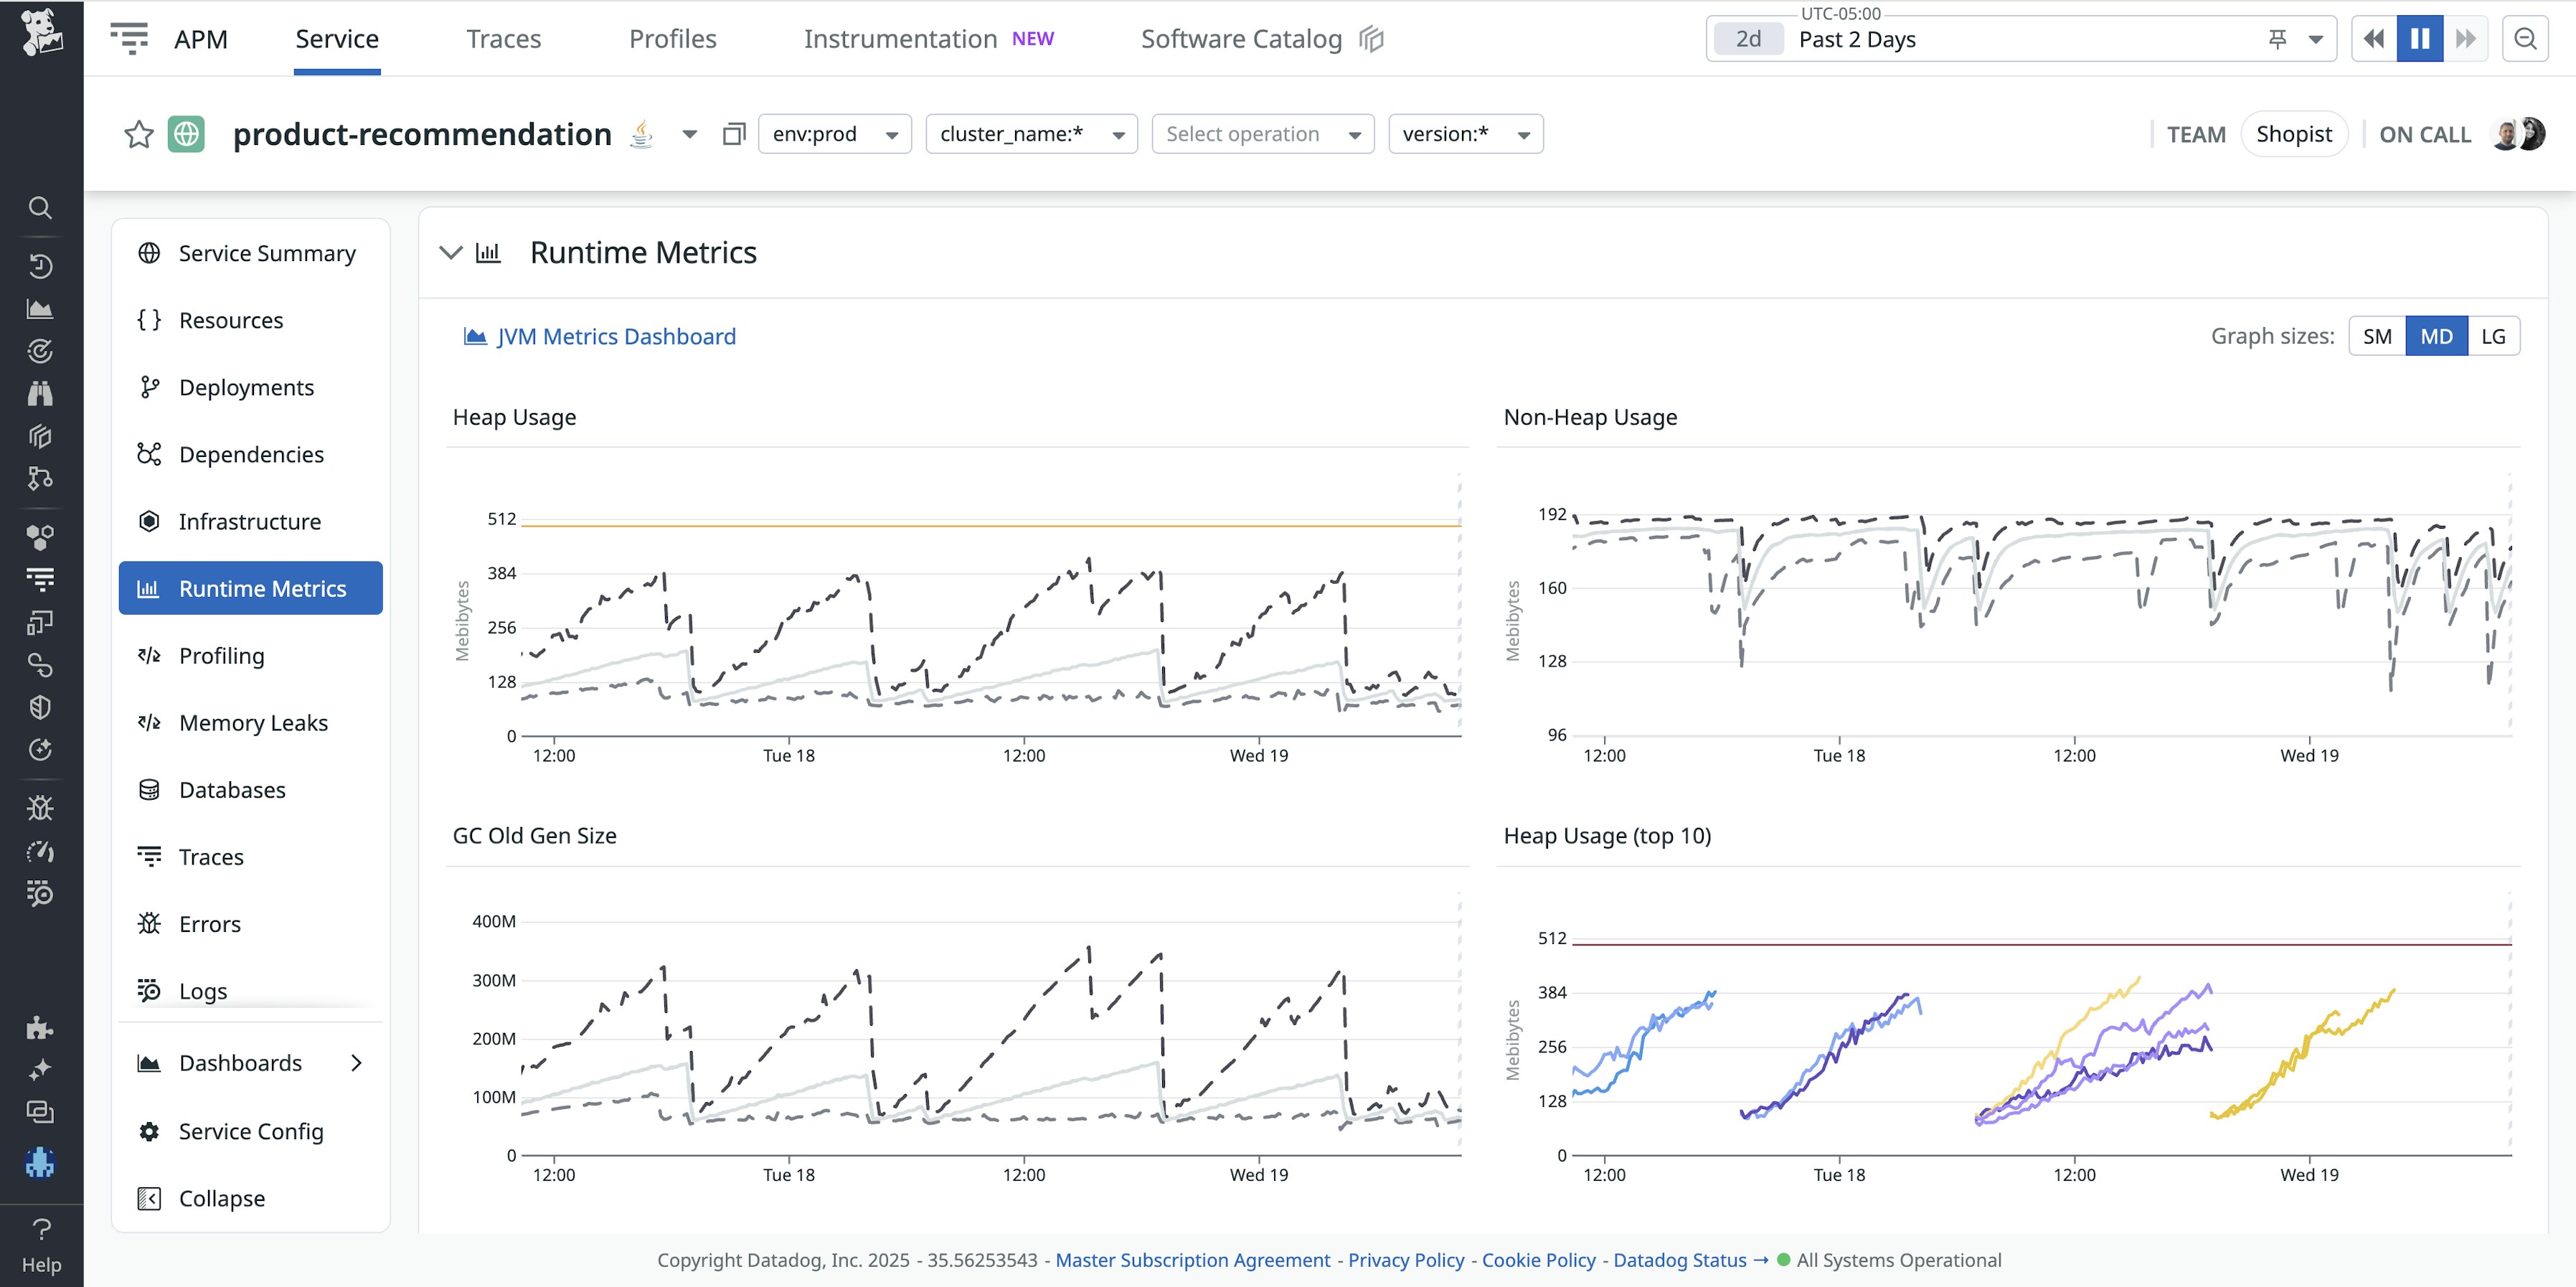Select the Watchdog binoculars icon

tap(40, 393)
